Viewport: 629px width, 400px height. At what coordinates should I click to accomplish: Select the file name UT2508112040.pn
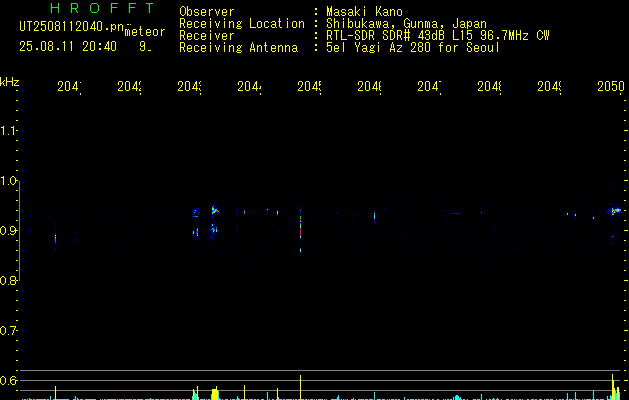(x=71, y=27)
